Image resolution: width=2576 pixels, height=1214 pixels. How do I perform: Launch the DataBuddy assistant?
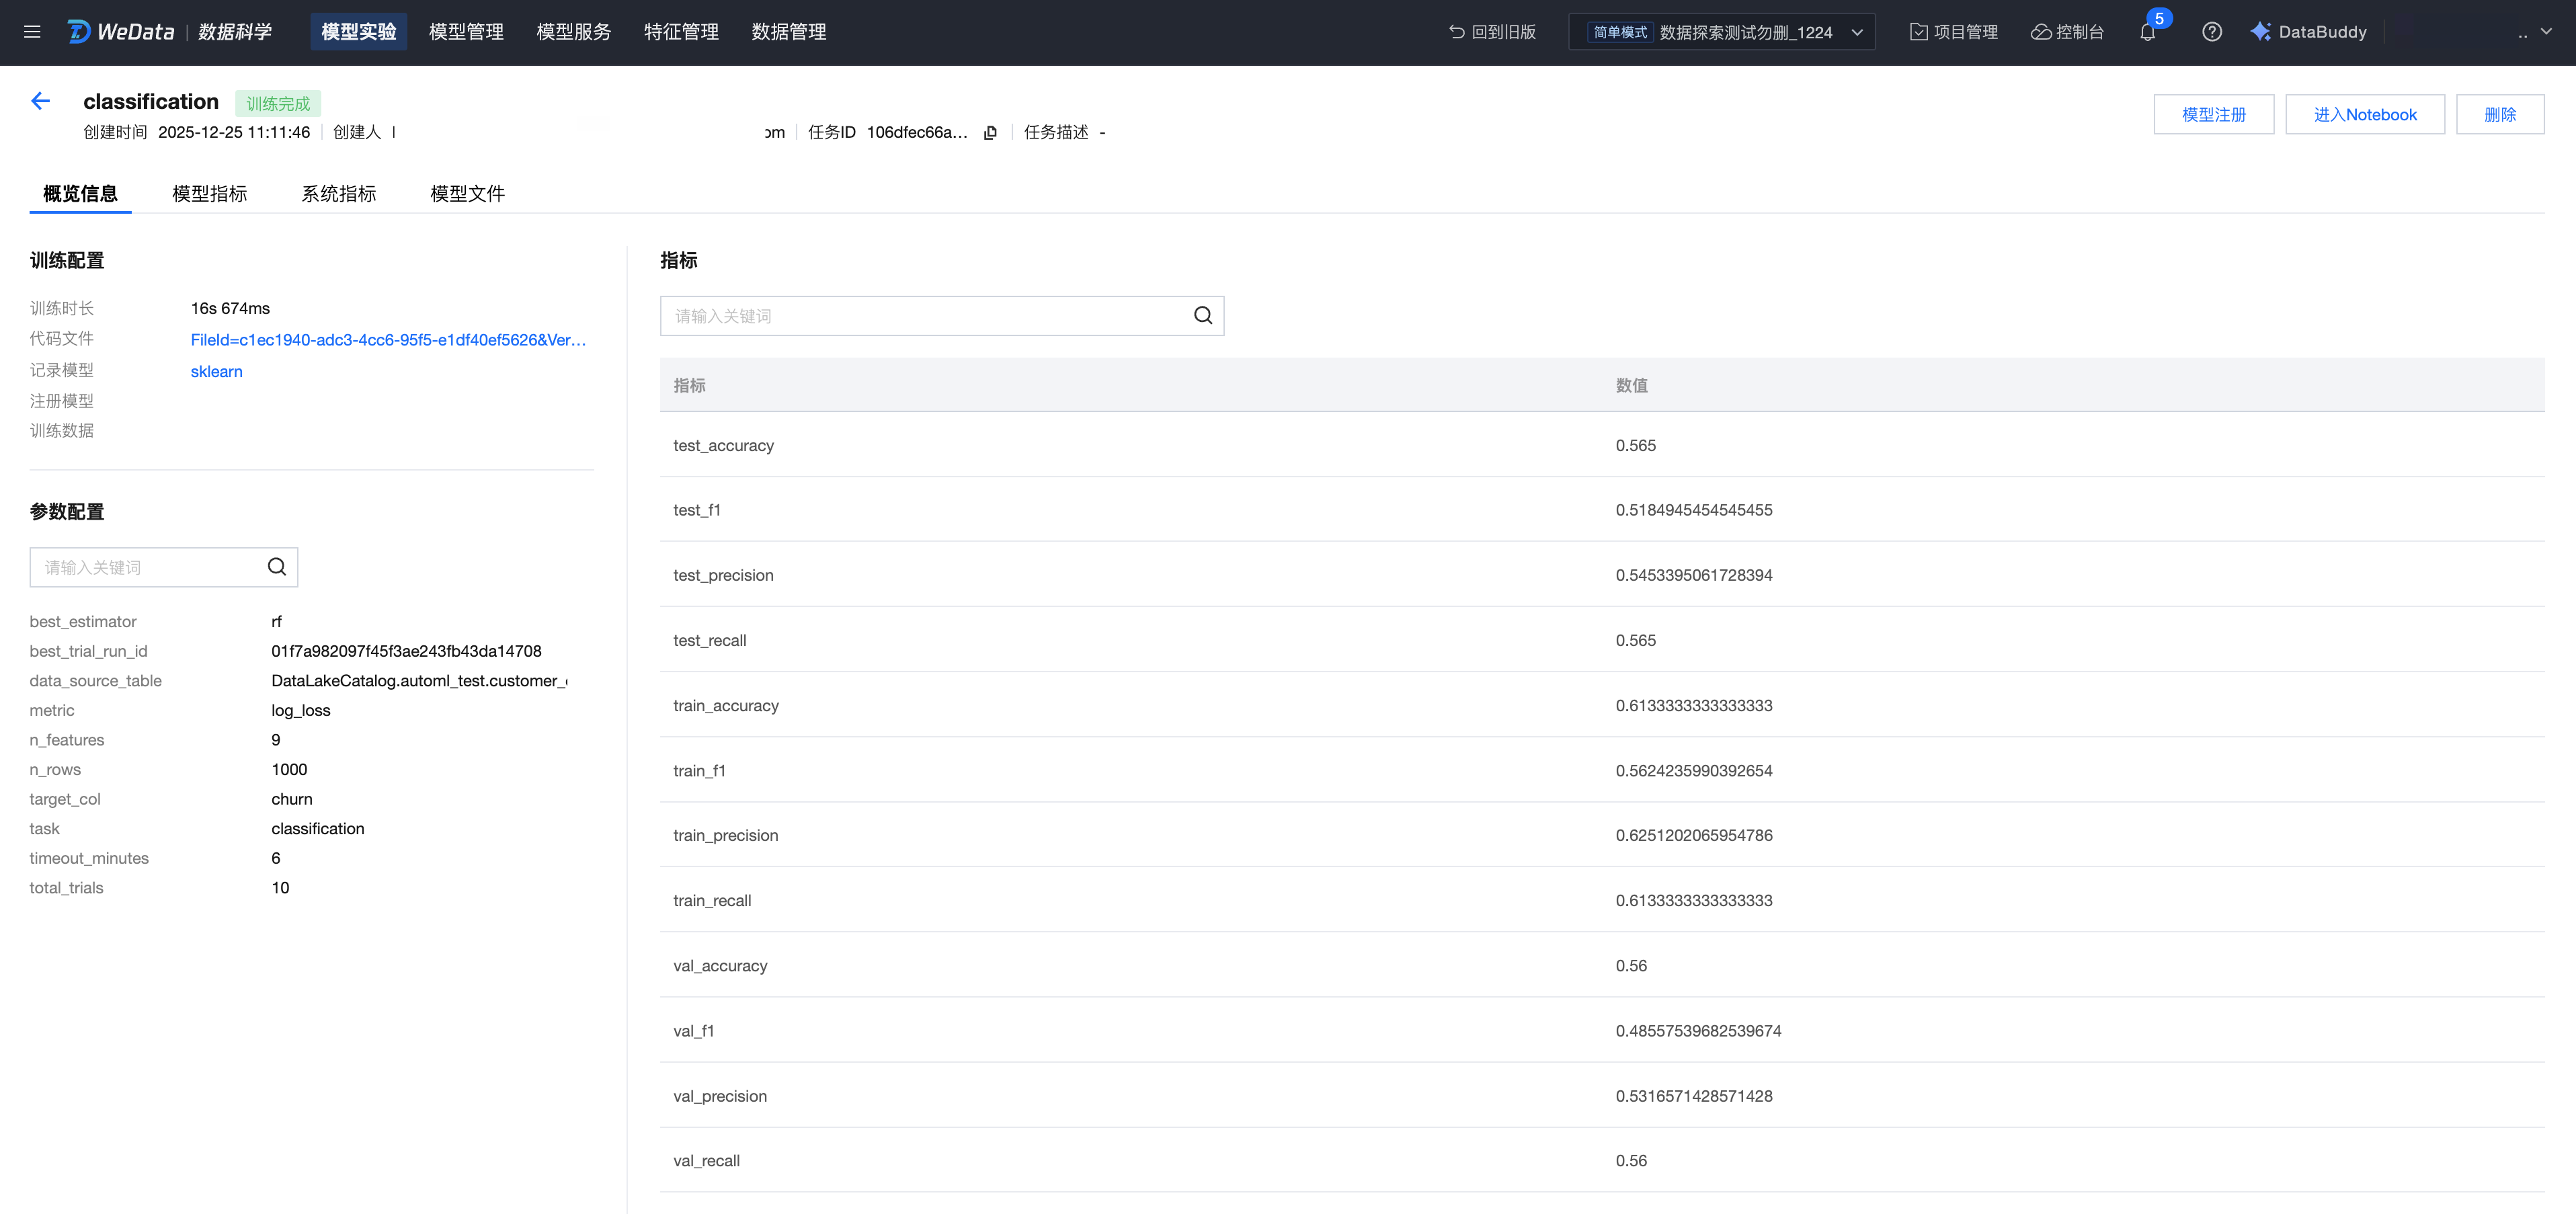click(2309, 32)
